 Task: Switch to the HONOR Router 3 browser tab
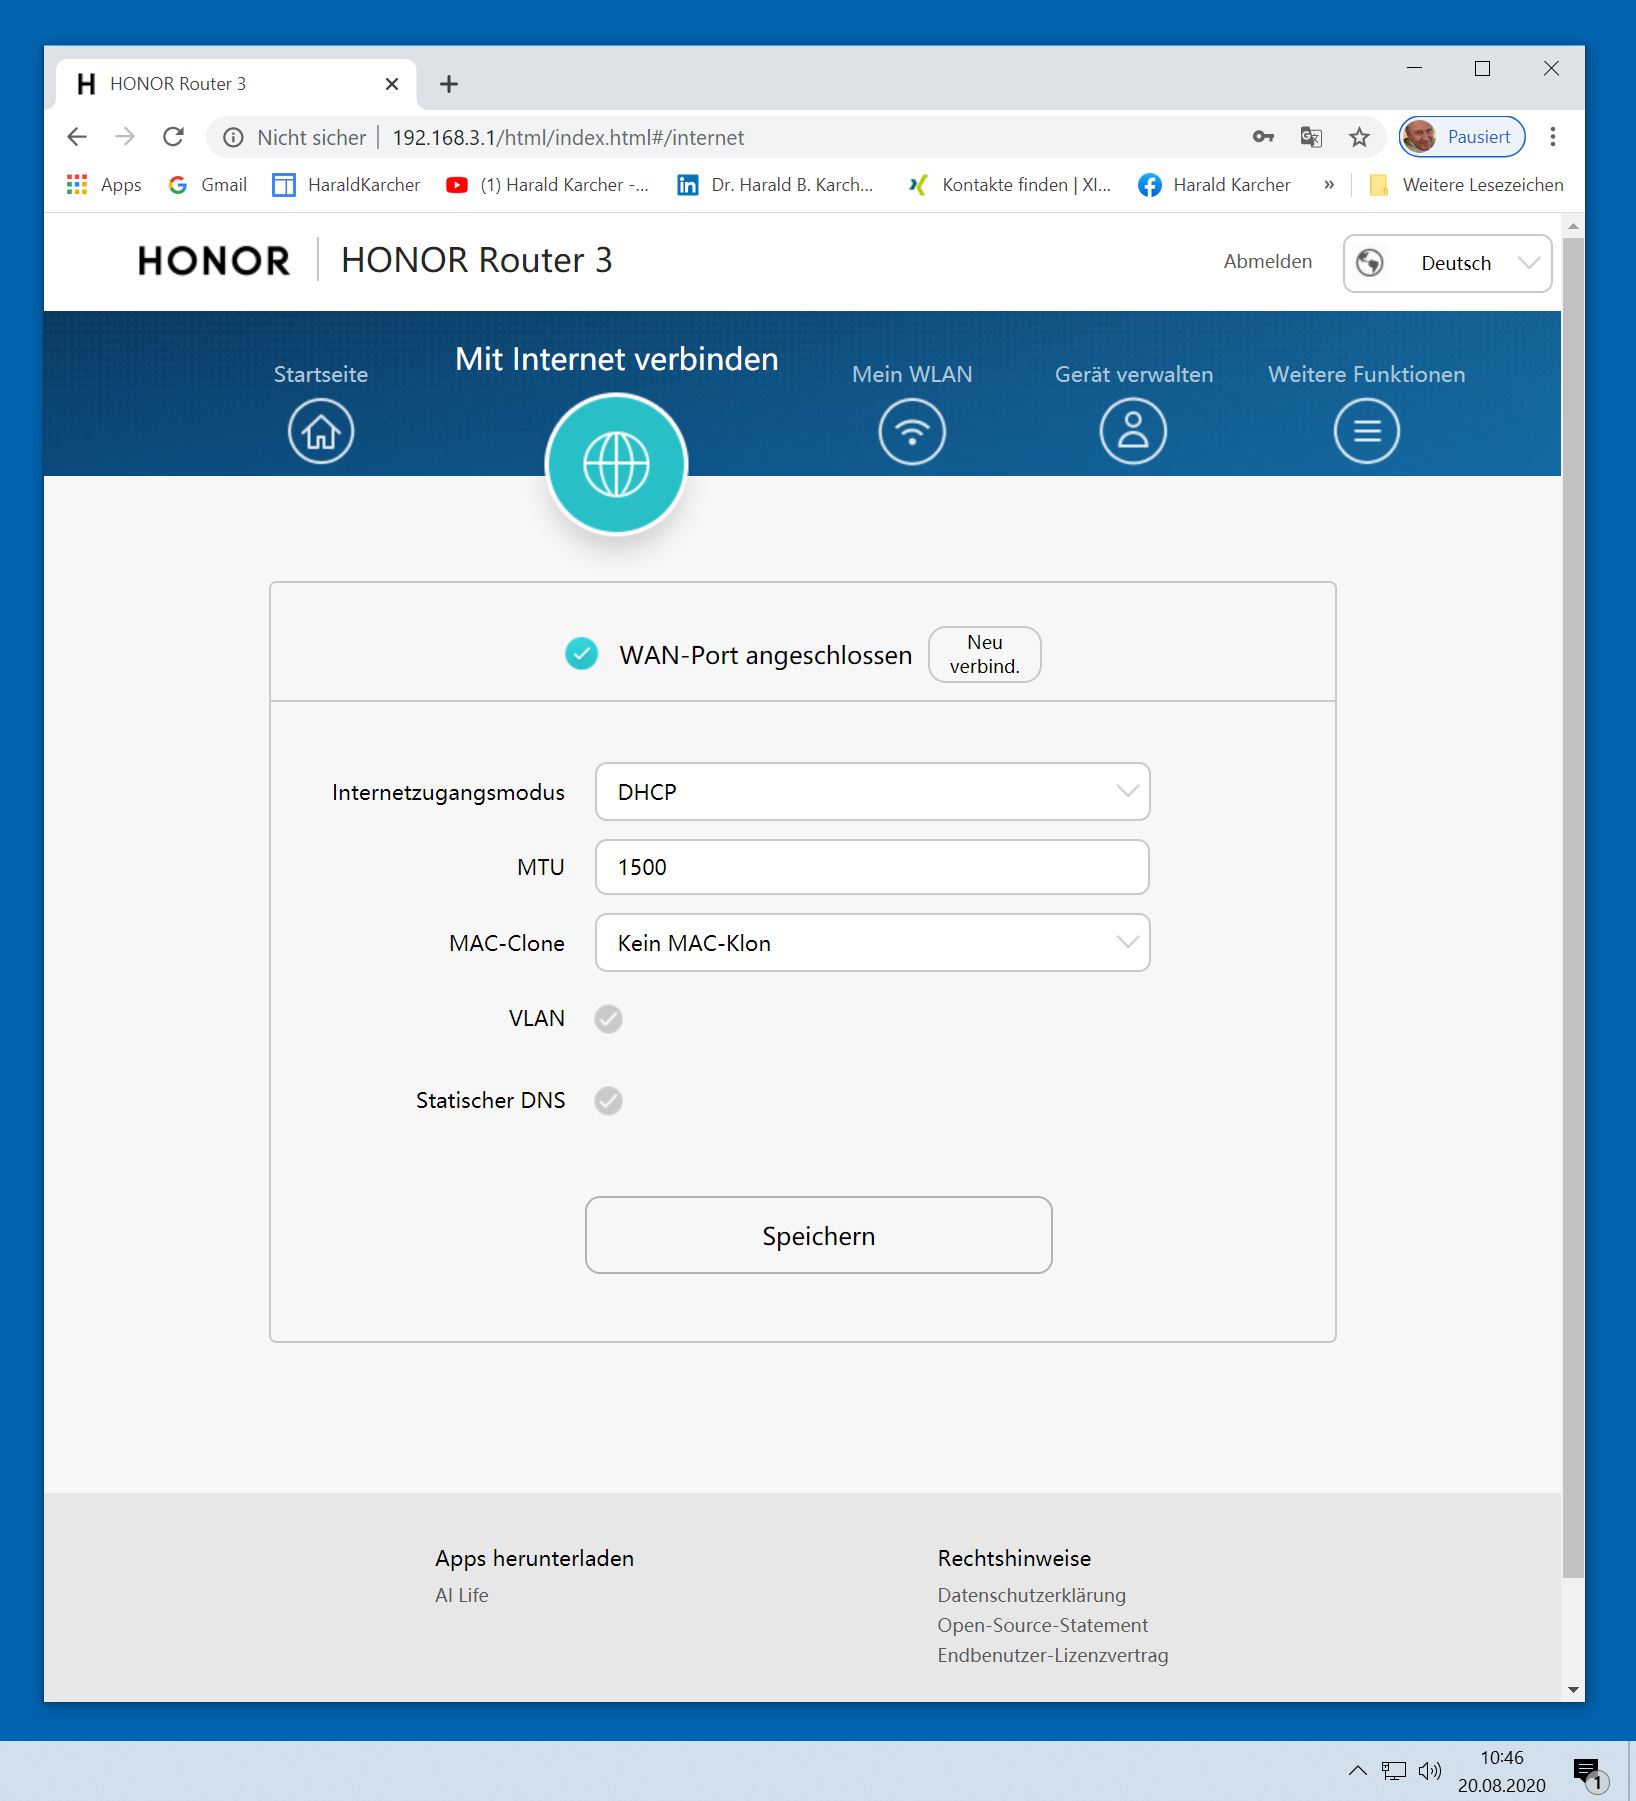tap(237, 84)
